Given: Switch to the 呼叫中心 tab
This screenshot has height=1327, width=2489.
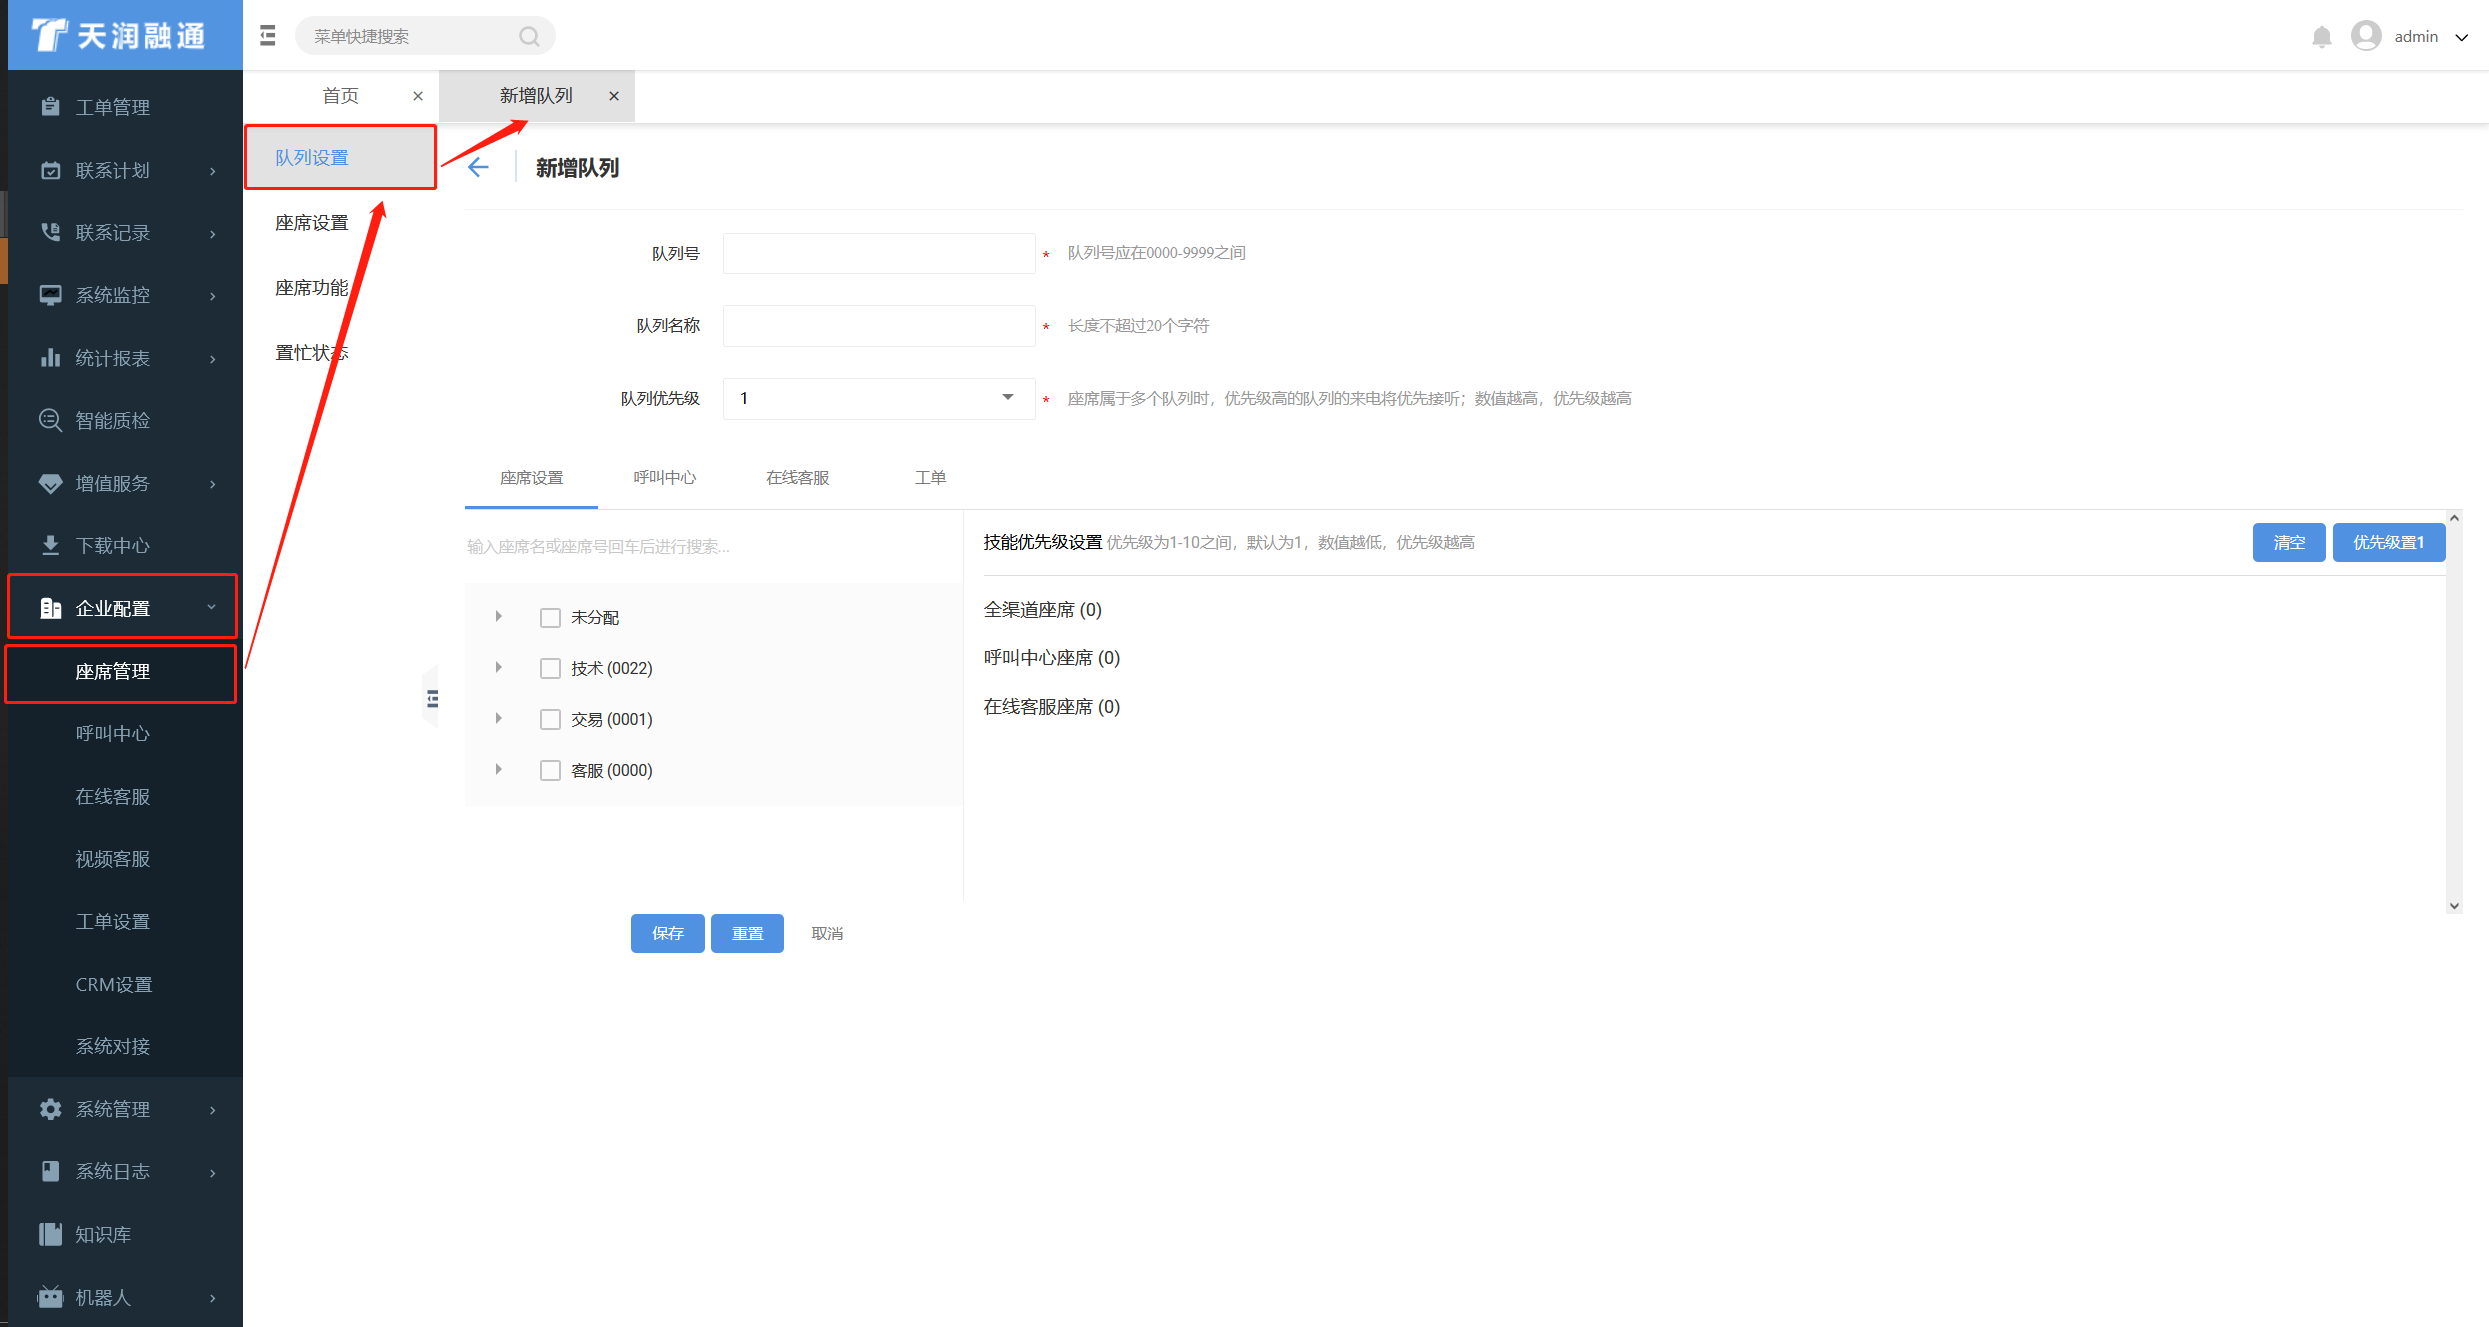Looking at the screenshot, I should coord(664,477).
